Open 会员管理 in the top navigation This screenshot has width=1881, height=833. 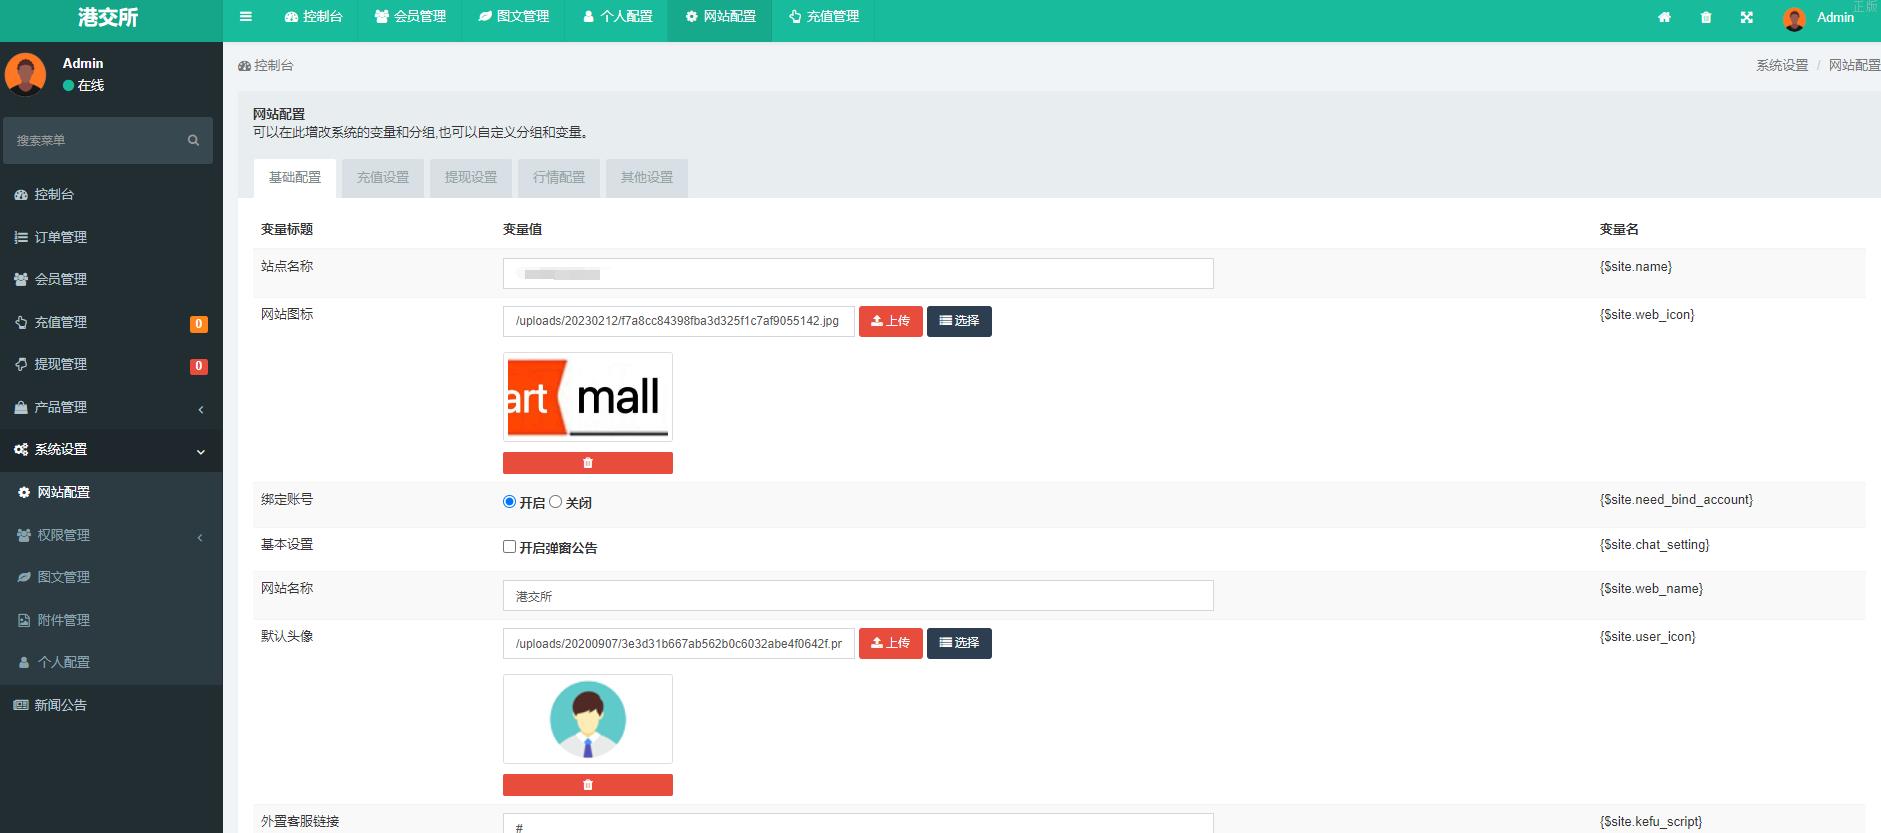tap(411, 17)
